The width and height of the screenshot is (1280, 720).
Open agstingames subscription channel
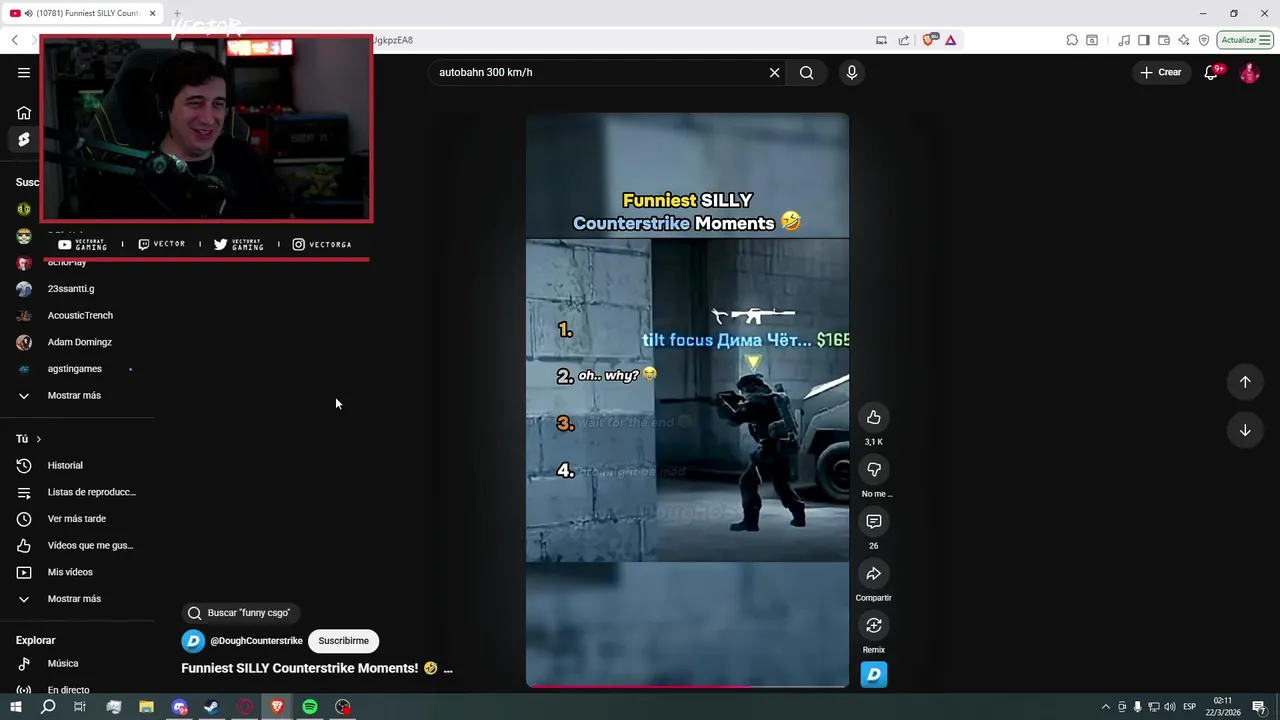pos(77,369)
